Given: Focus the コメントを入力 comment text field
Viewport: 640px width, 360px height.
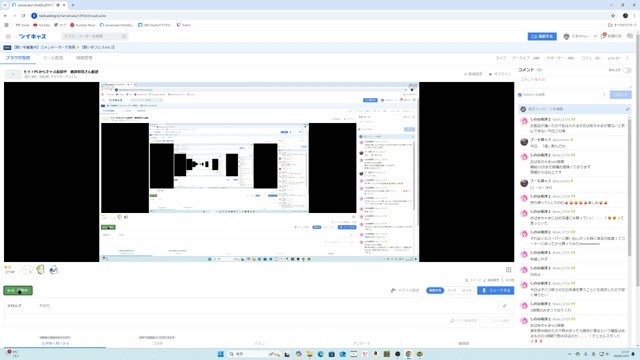Looking at the screenshot, I should point(575,82).
